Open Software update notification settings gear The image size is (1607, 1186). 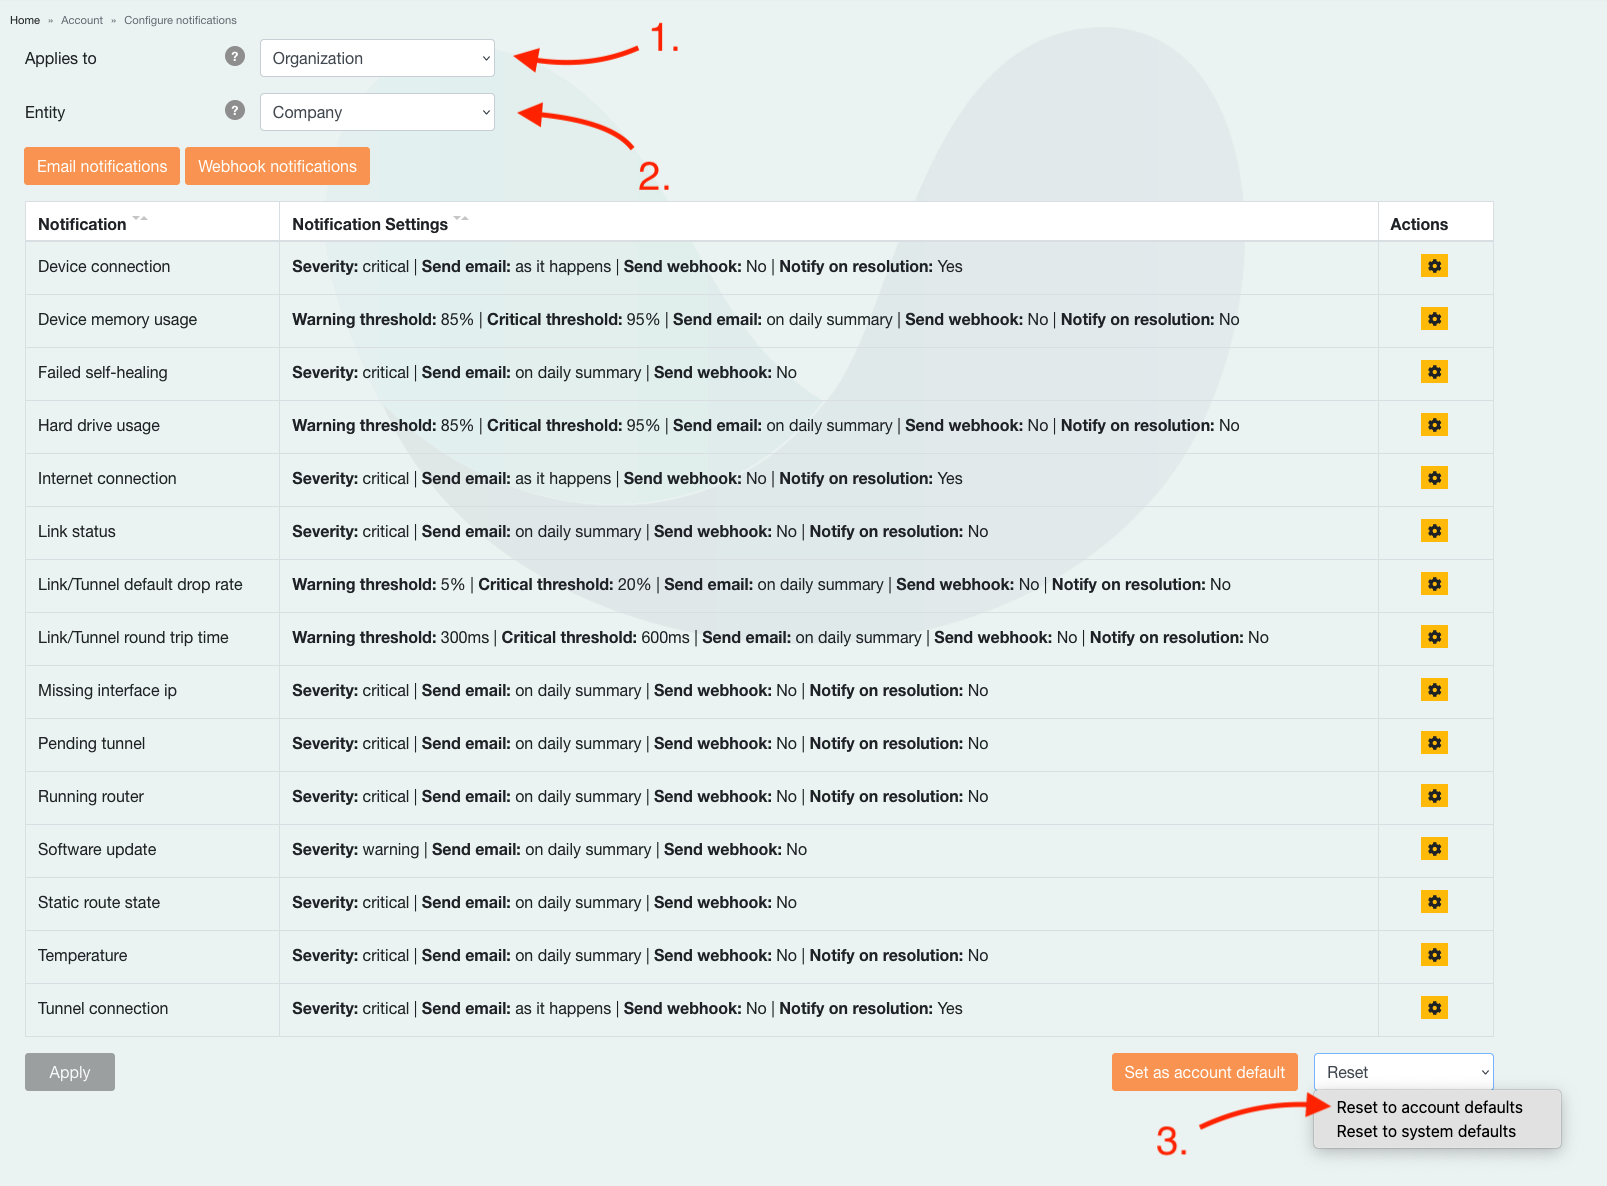click(1434, 849)
